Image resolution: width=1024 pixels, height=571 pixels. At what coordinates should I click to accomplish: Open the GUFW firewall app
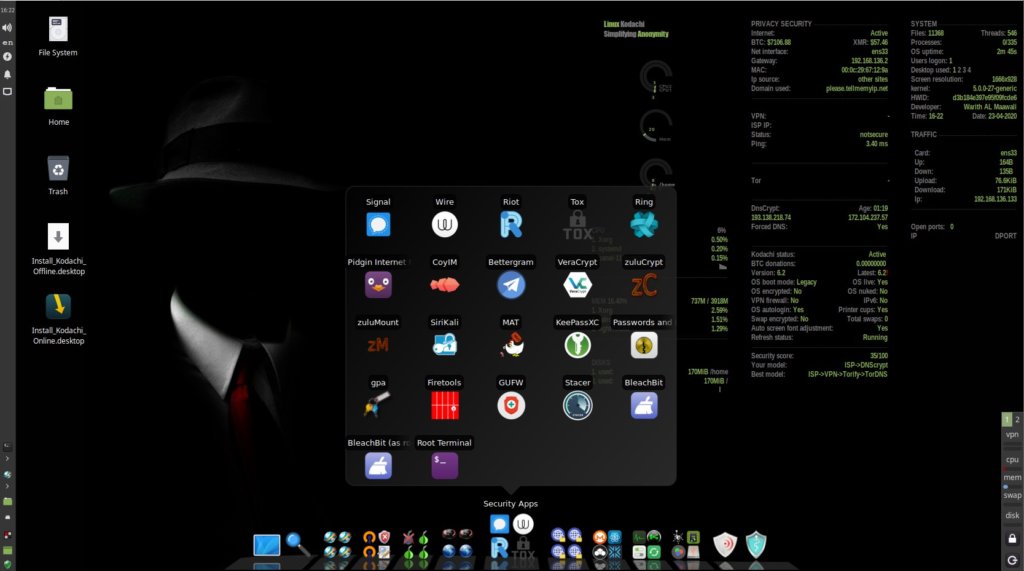coord(511,405)
